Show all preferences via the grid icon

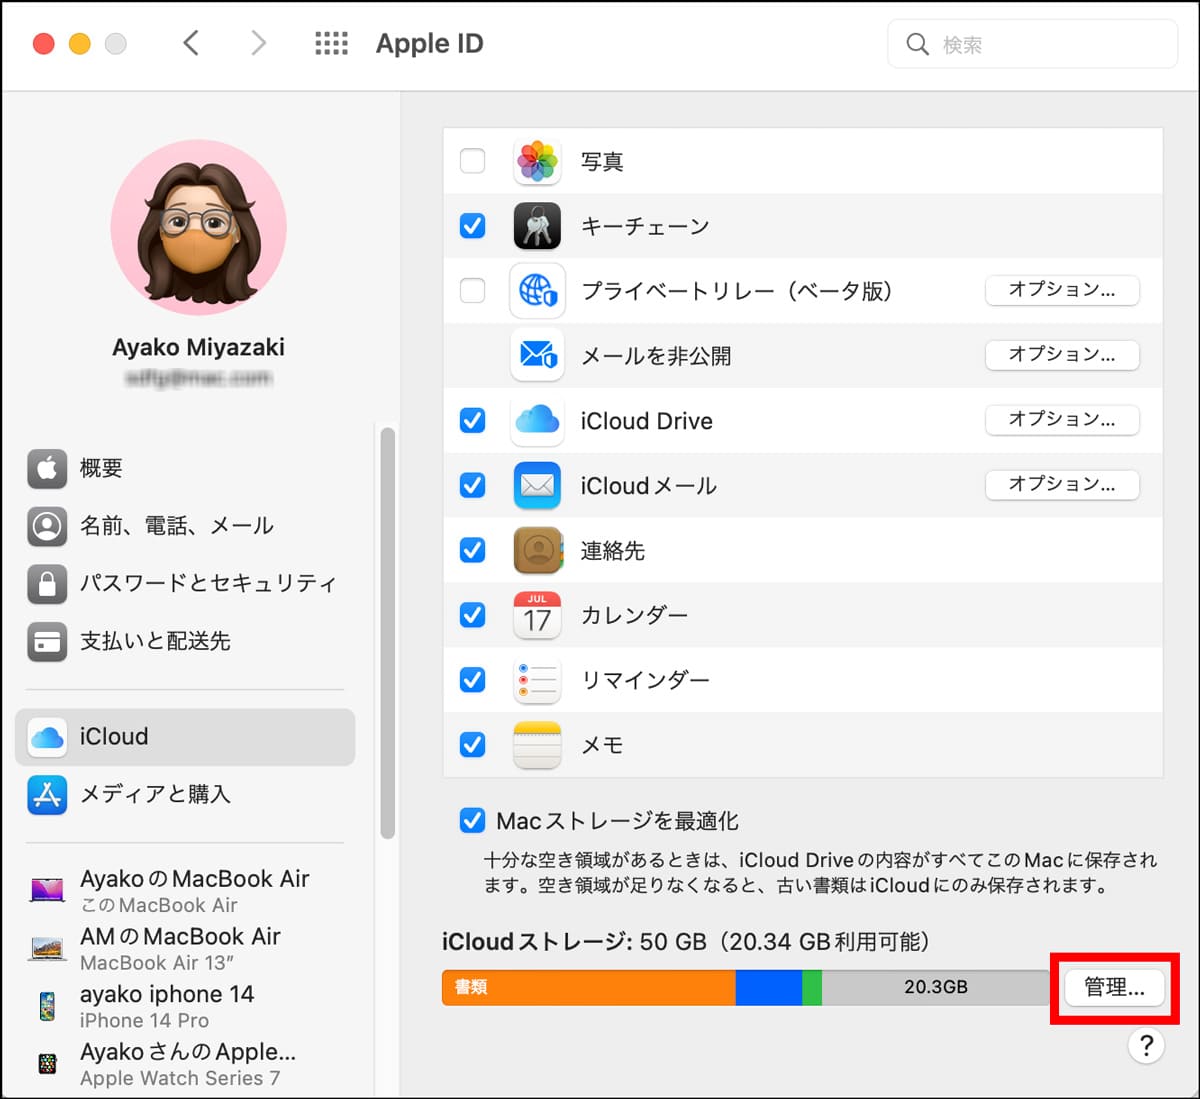(332, 43)
